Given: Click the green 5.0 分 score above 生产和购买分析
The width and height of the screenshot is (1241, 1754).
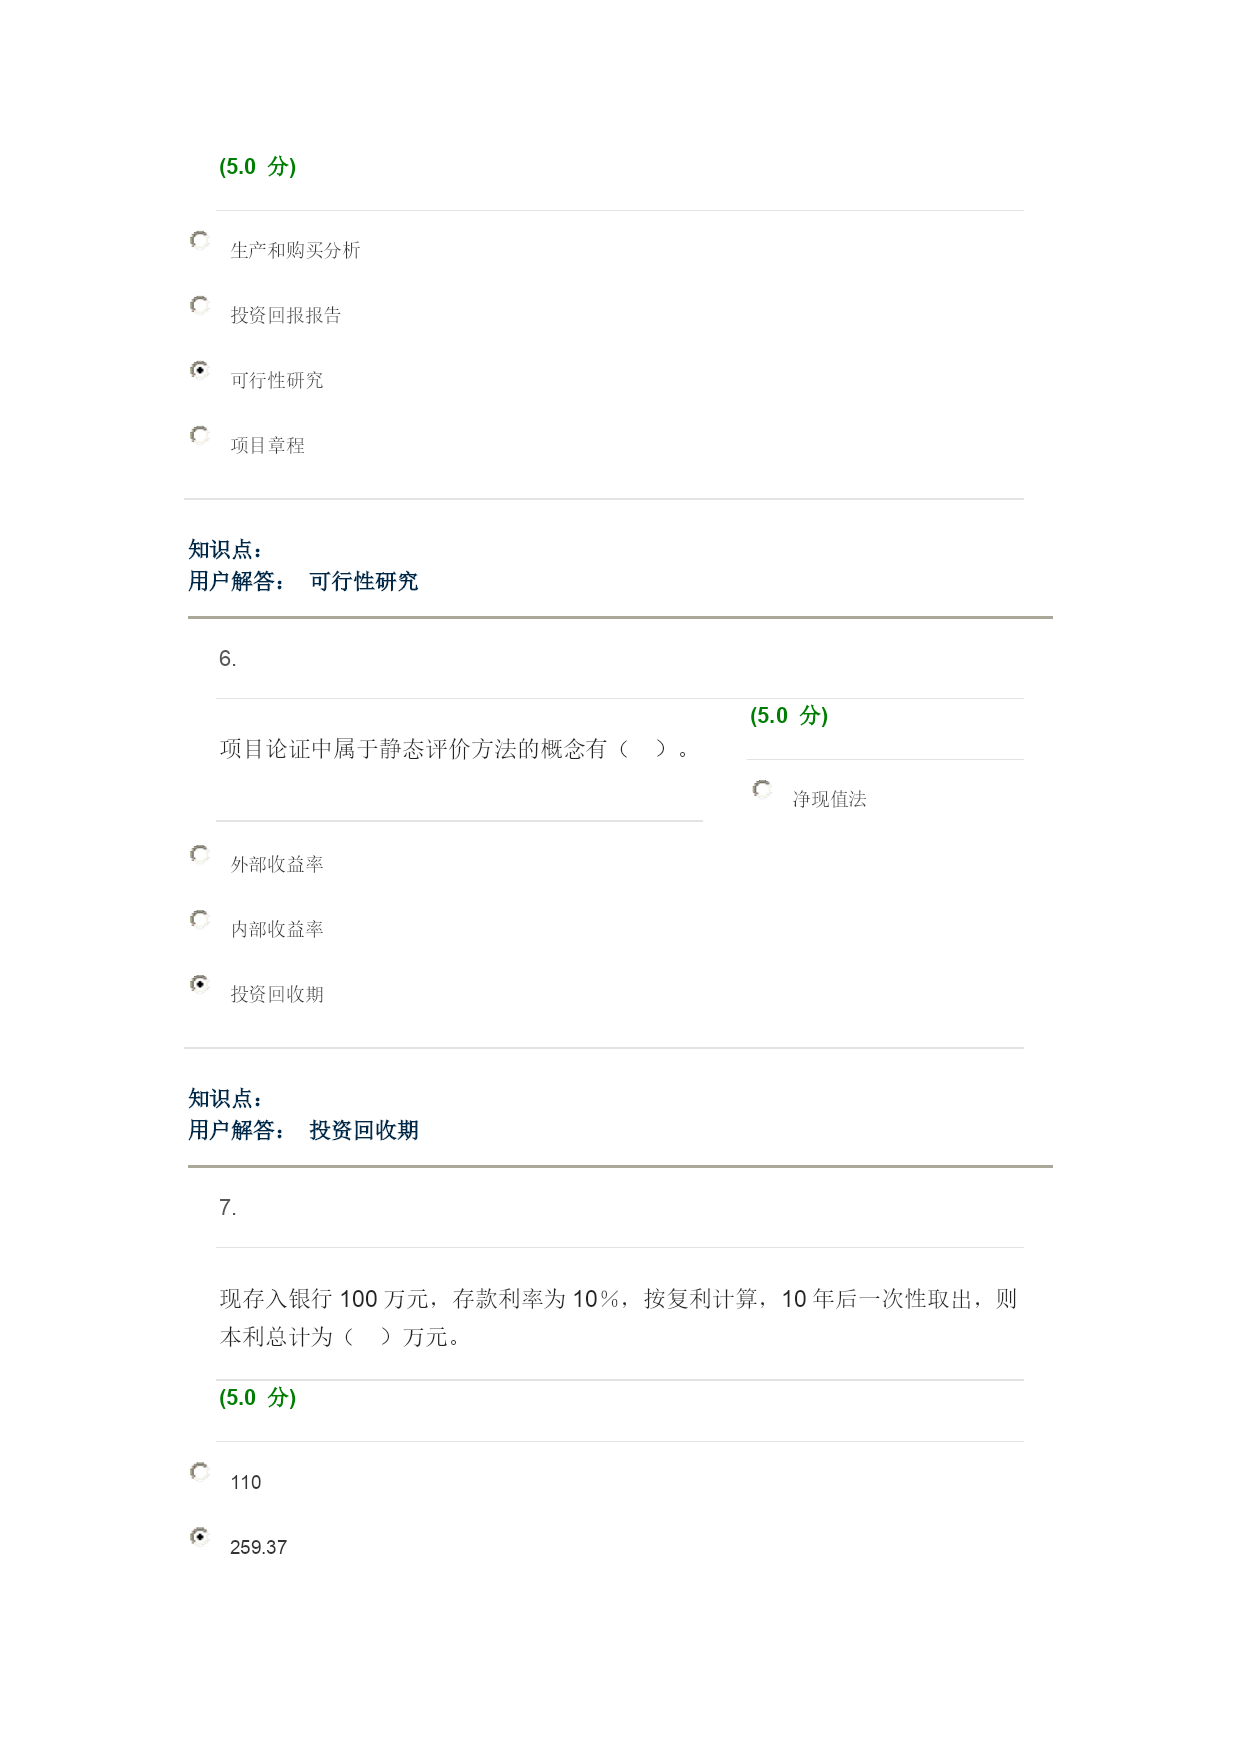Looking at the screenshot, I should 258,166.
